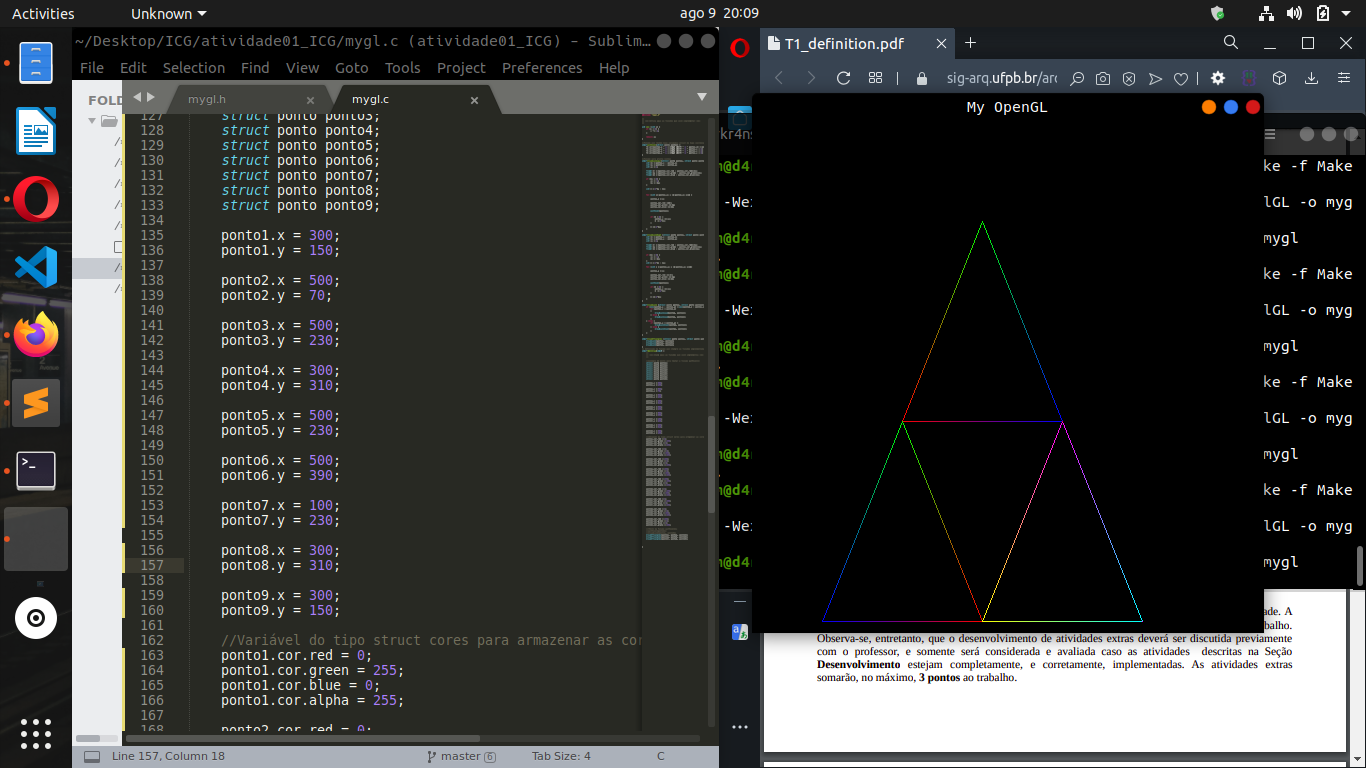Take a snapshot with Opera's camera icon

point(1102,78)
